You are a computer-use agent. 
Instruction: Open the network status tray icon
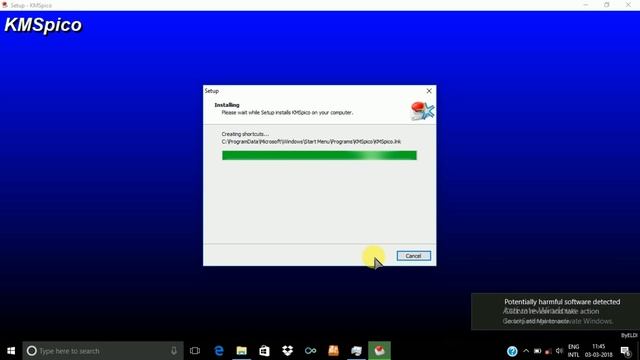tap(549, 351)
